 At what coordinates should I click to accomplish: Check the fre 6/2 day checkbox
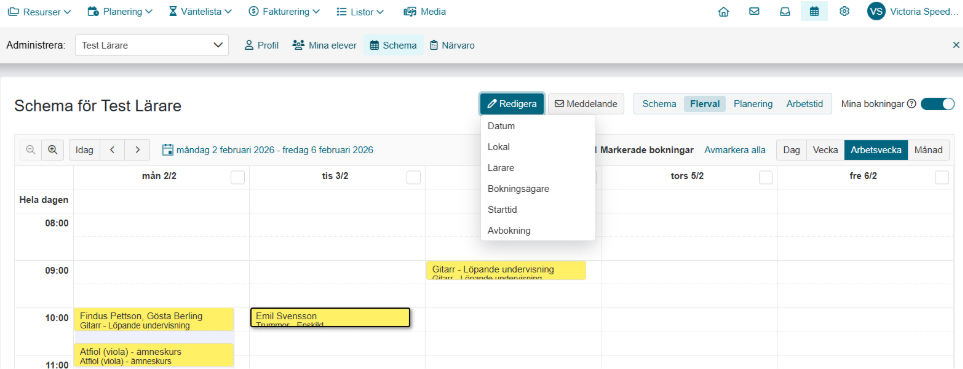coord(942,177)
